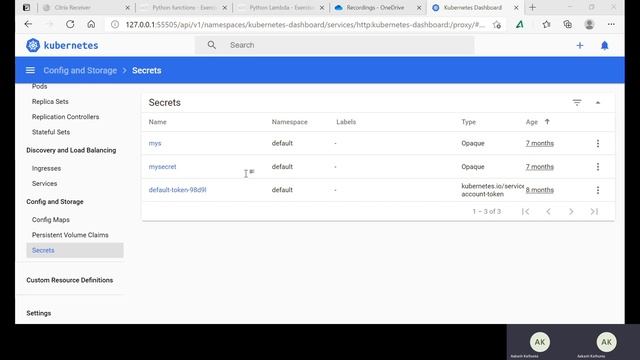Click the green A extension icon
Image resolution: width=640 pixels, height=360 pixels.
click(520, 24)
